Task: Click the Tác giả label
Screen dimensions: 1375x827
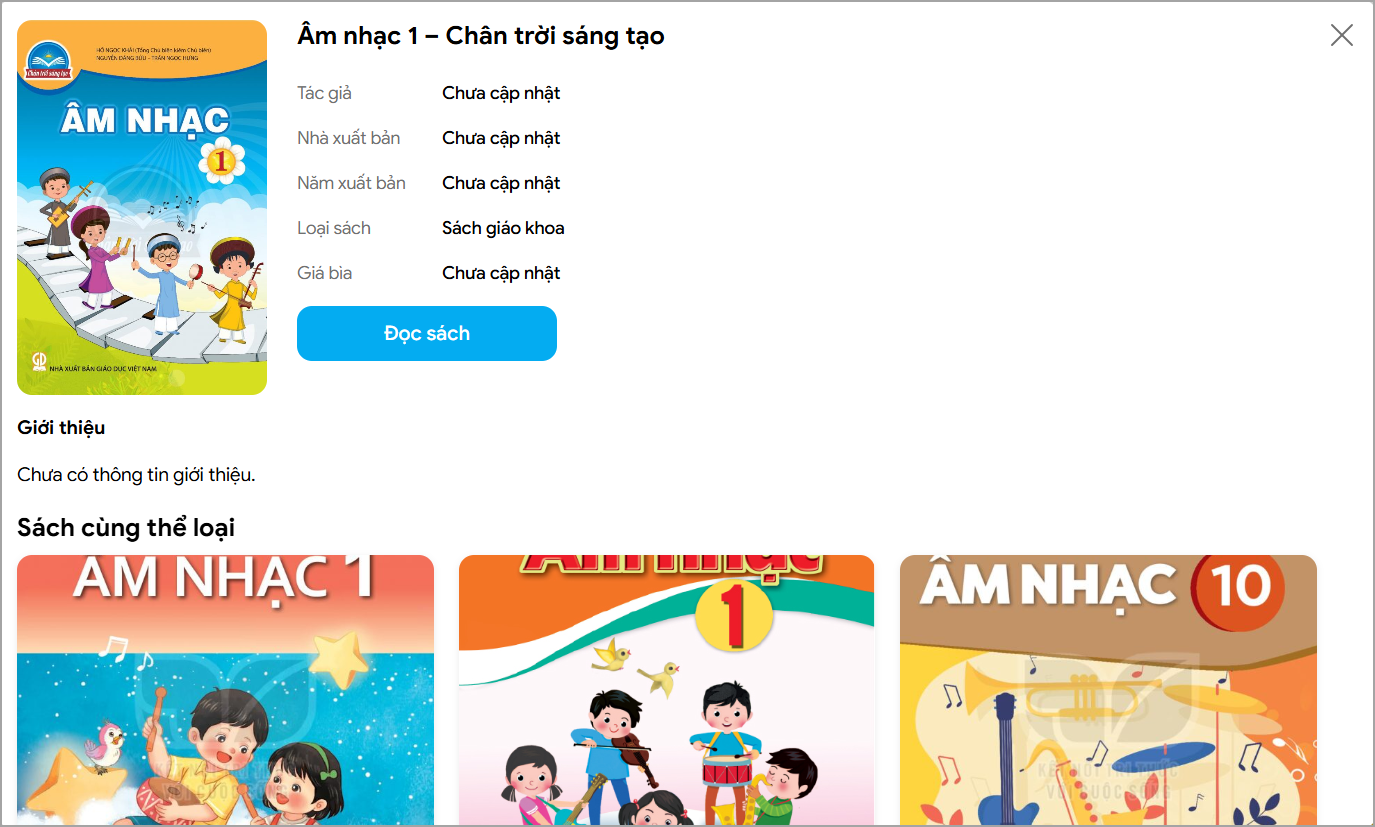Action: pos(324,93)
